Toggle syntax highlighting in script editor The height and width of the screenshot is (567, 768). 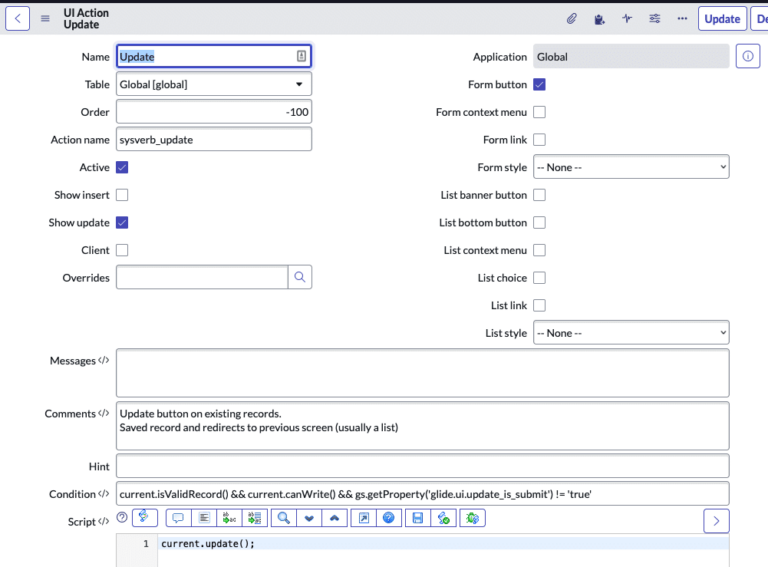point(144,517)
